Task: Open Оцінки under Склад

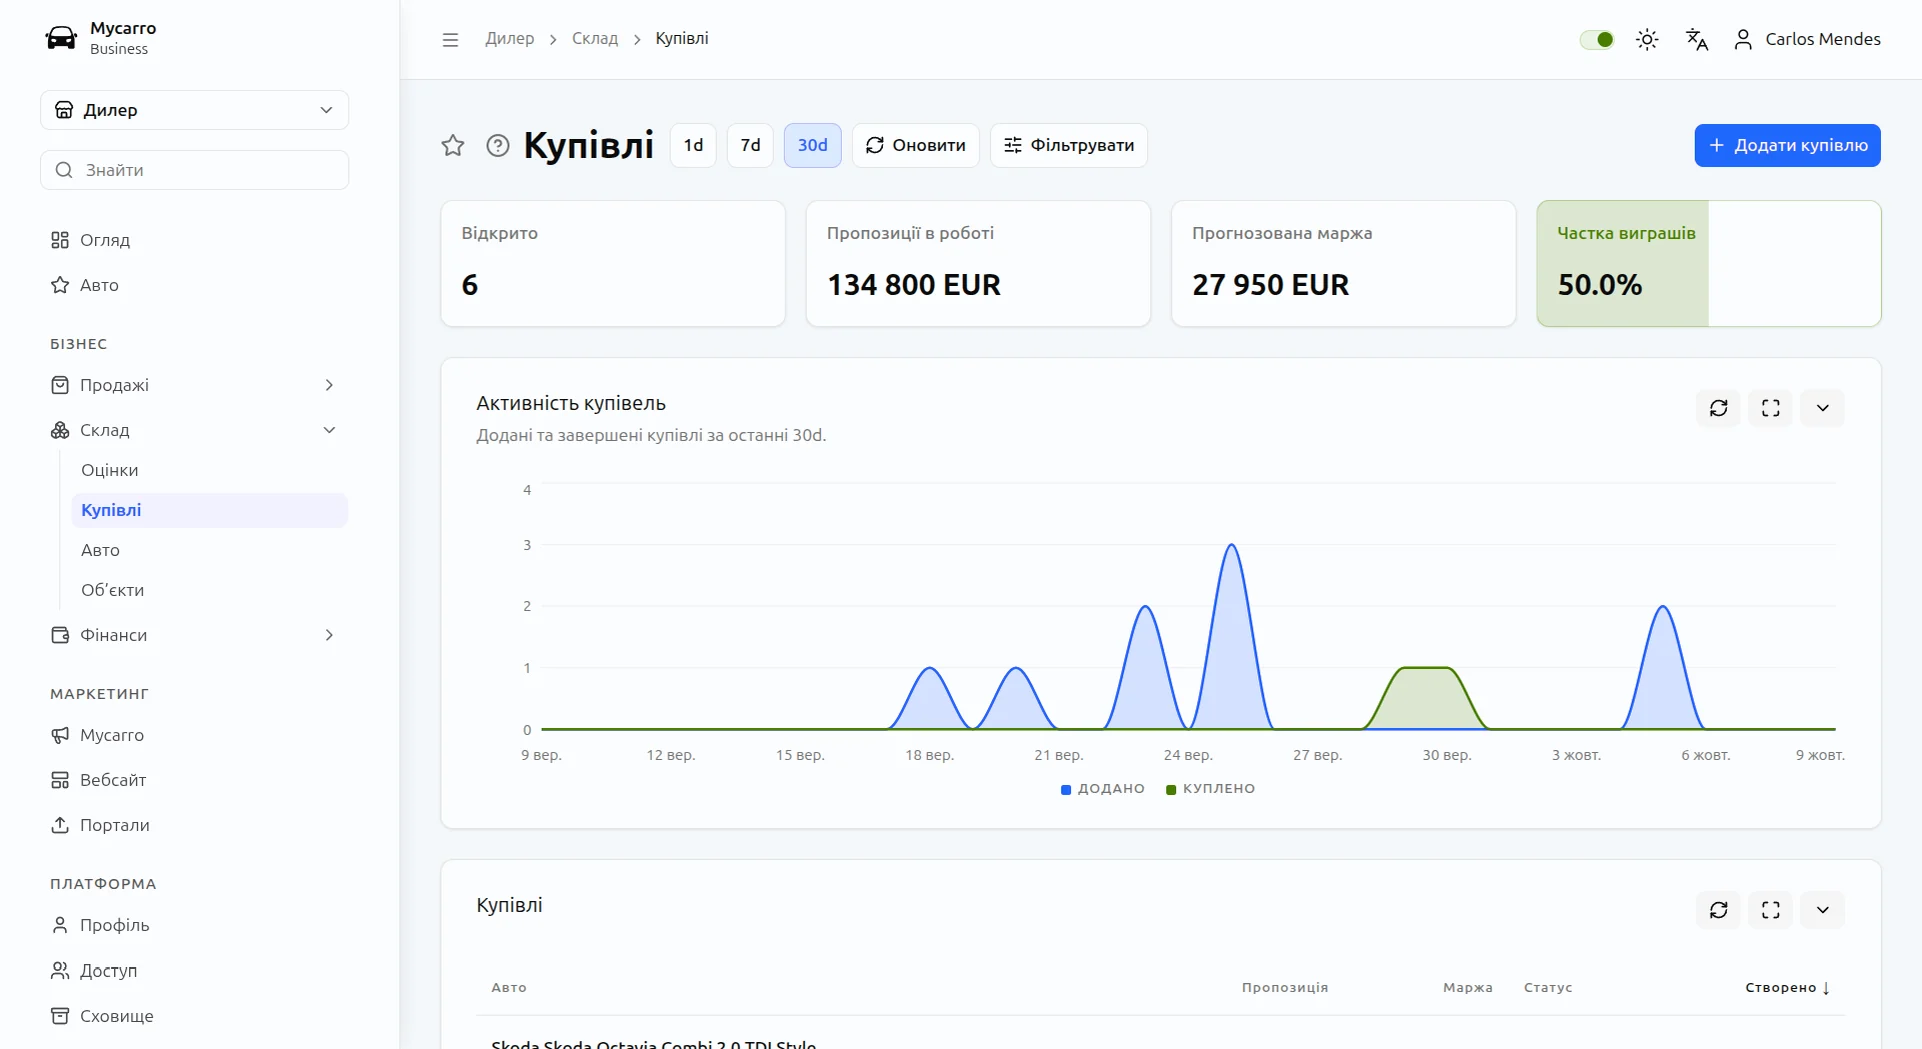Action: point(209,470)
